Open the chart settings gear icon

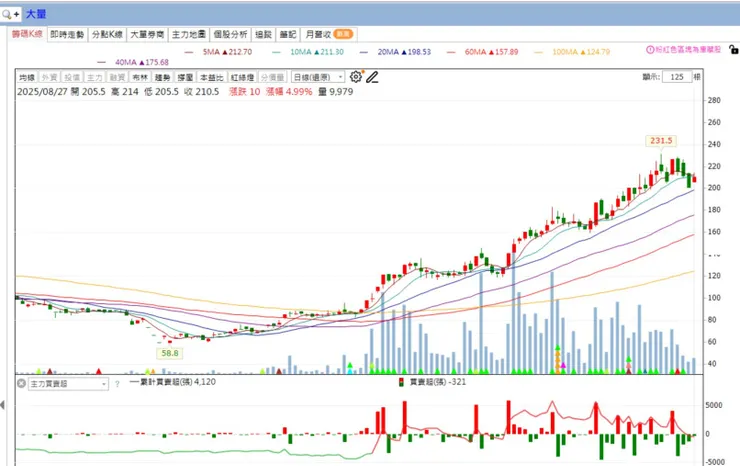356,76
